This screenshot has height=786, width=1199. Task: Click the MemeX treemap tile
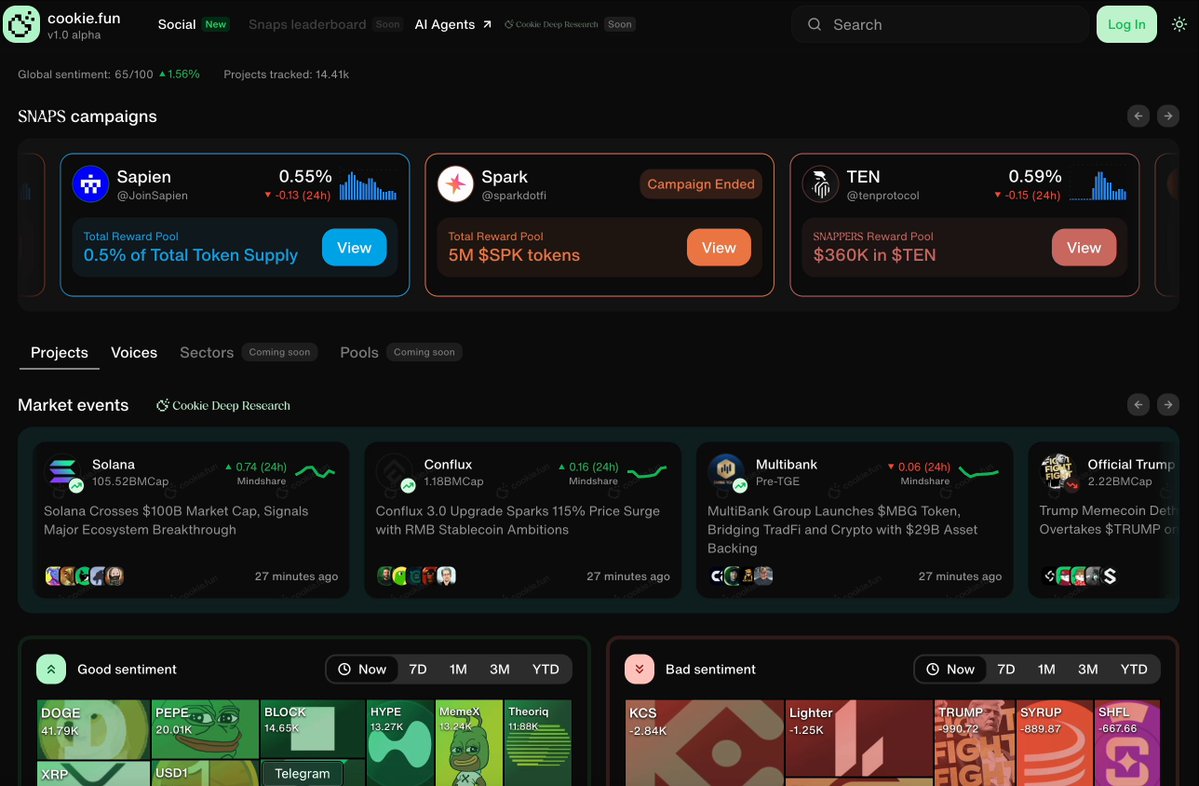click(x=469, y=743)
